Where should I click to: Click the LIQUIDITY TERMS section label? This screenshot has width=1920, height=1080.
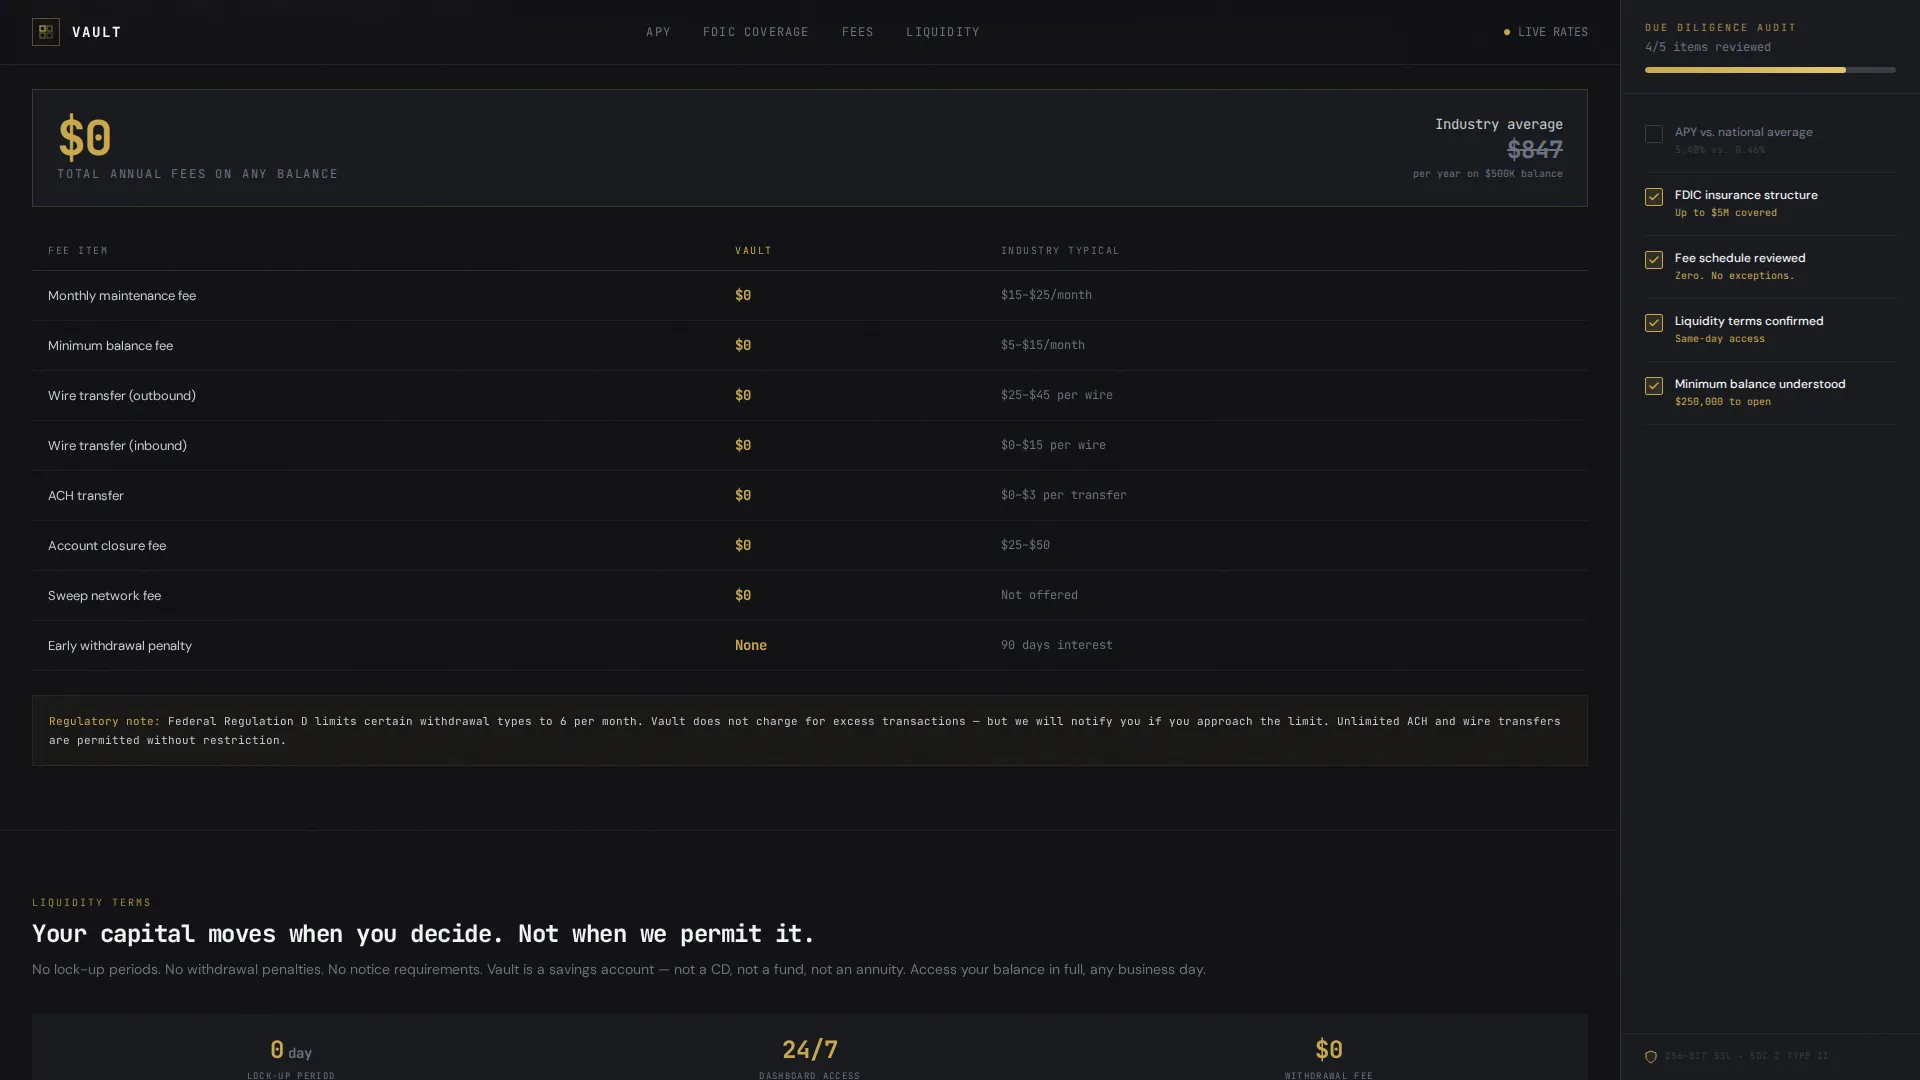tap(92, 903)
